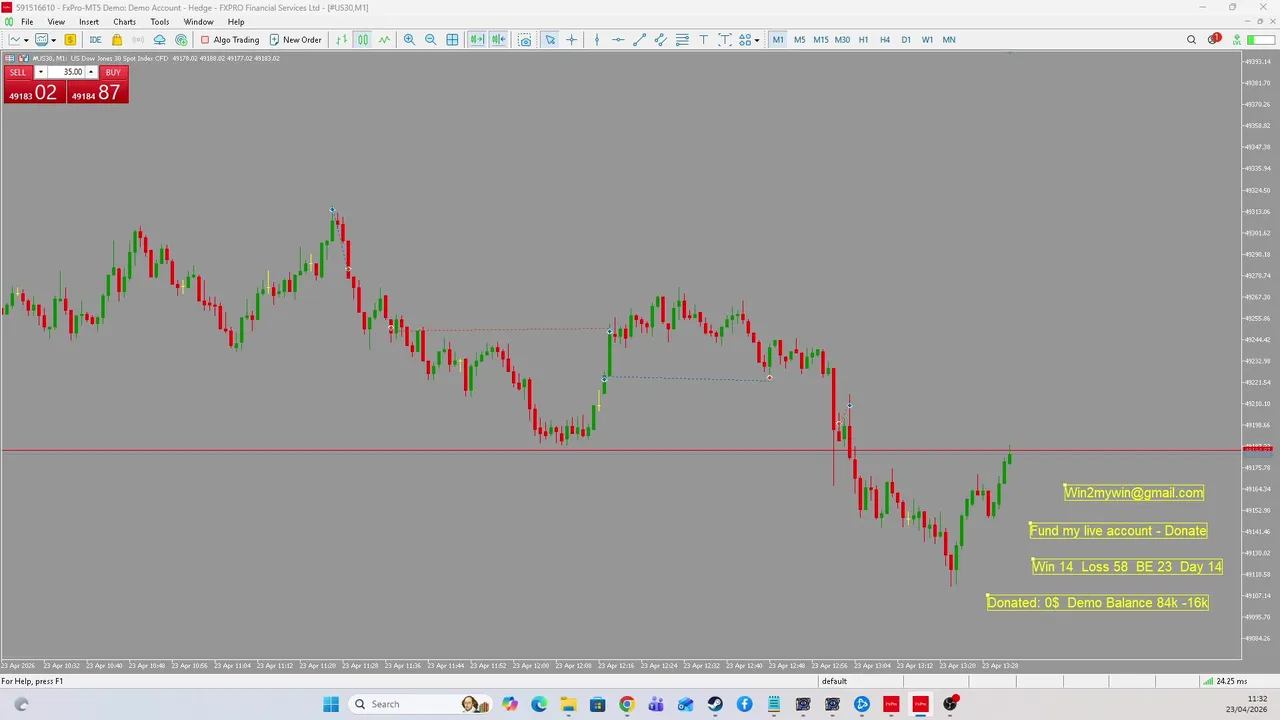1280x720 pixels.
Task: Switch to the H4 timeframe
Action: click(x=884, y=40)
